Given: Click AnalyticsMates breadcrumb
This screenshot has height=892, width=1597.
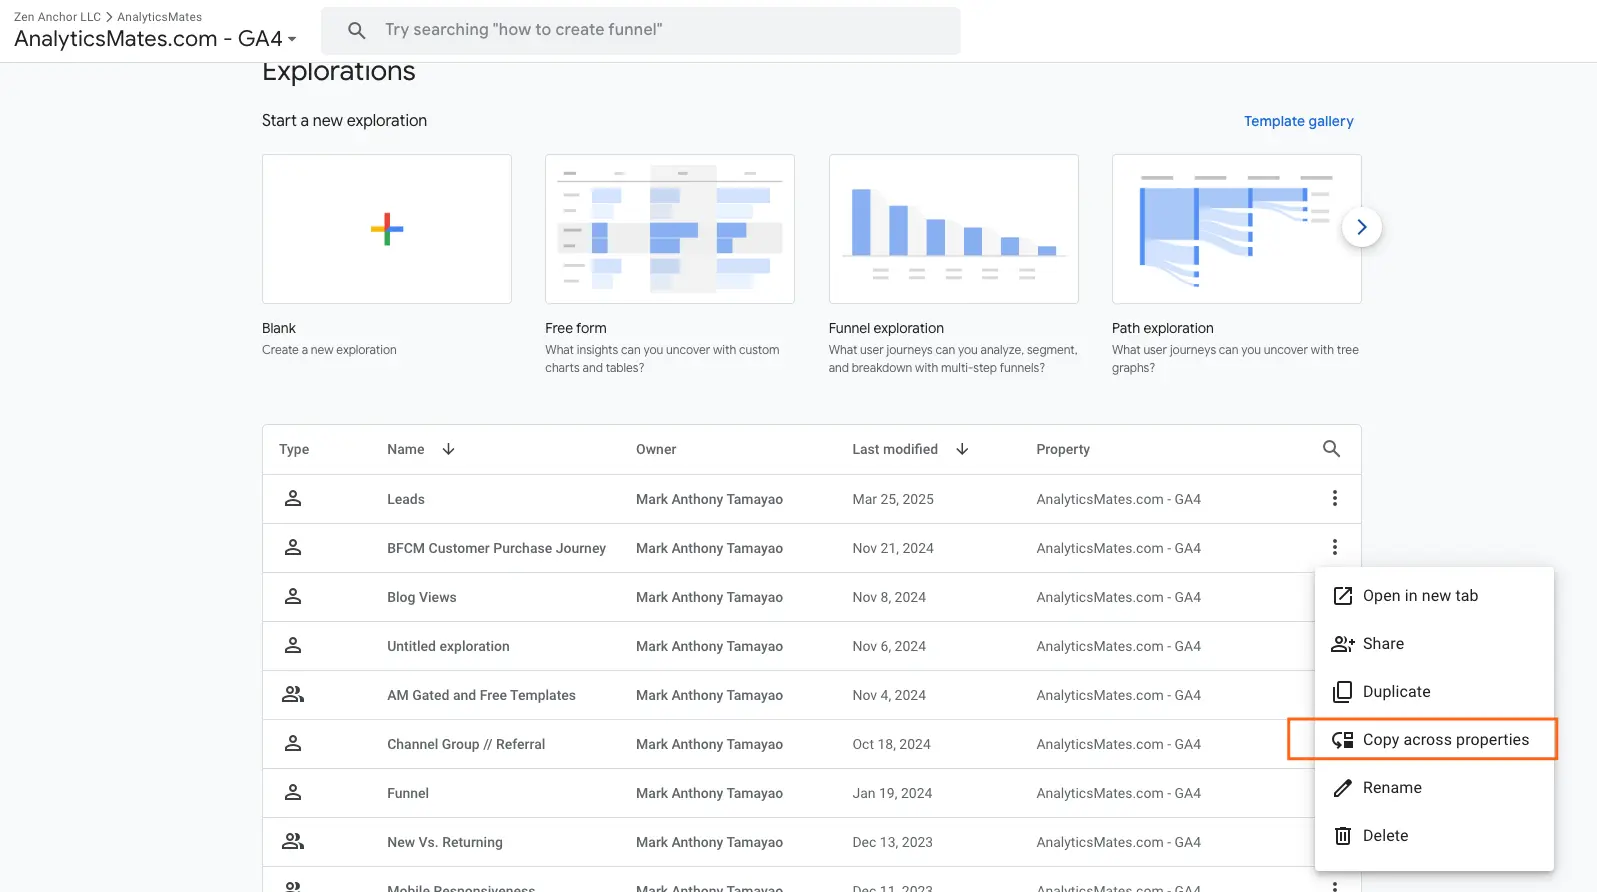Looking at the screenshot, I should (x=159, y=17).
